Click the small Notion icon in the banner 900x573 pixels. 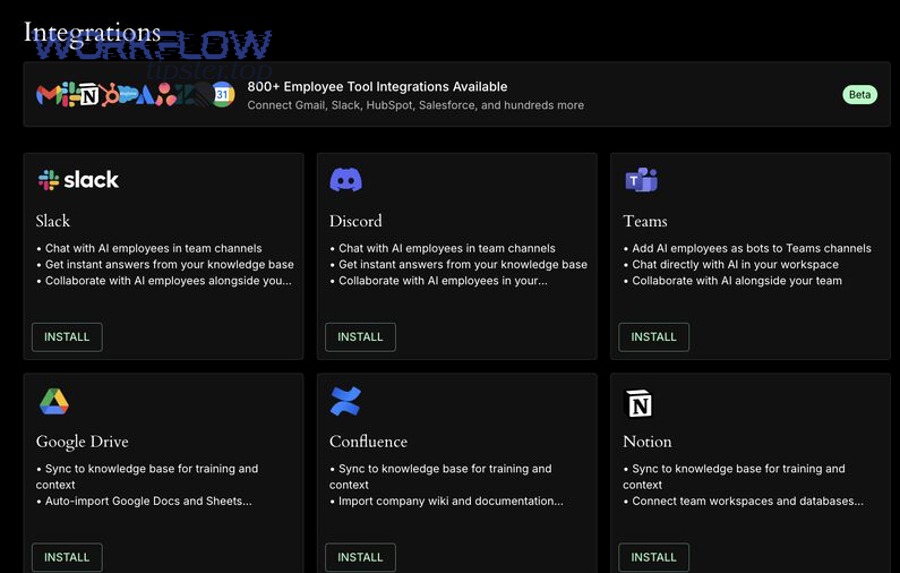coord(88,95)
